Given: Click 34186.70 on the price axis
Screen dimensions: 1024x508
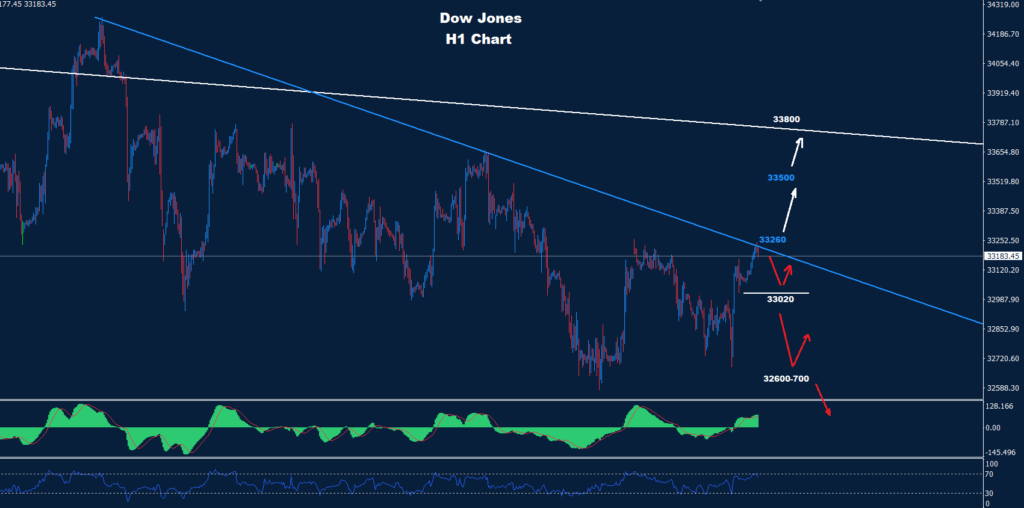Looking at the screenshot, I should 1003,34.
